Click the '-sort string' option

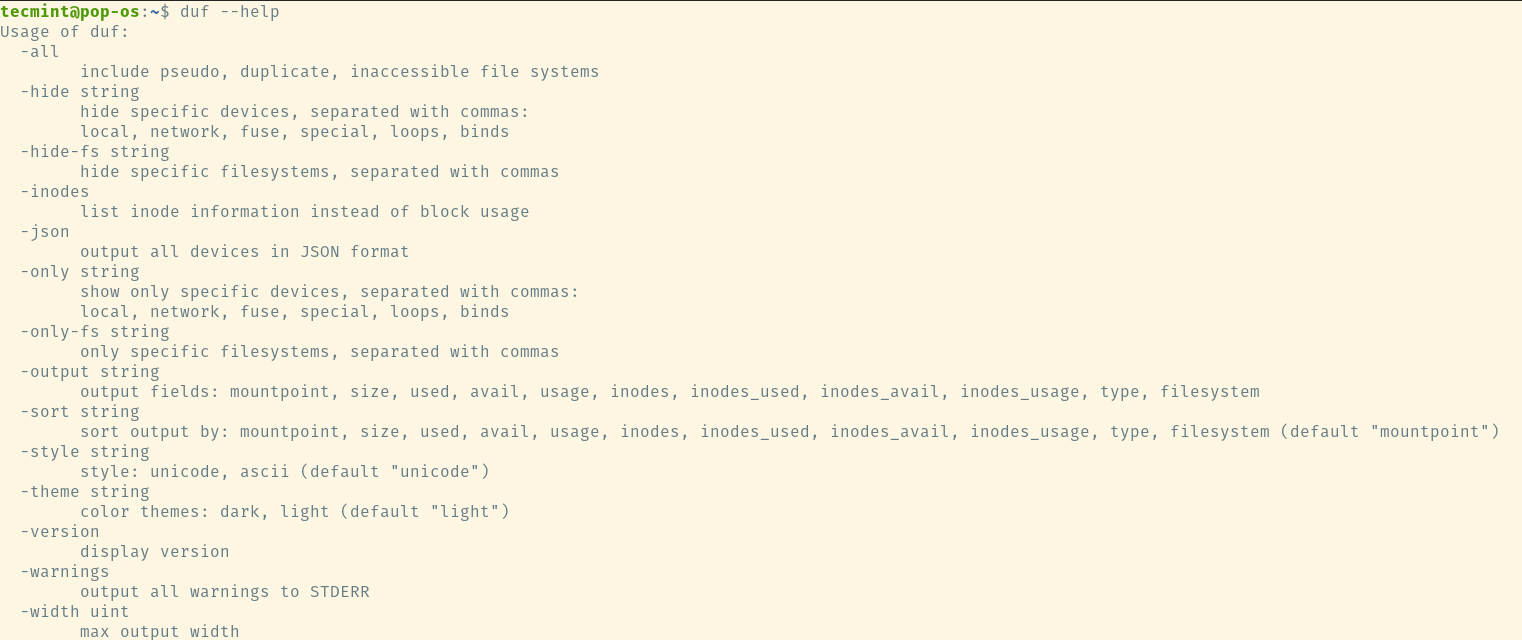click(x=80, y=412)
